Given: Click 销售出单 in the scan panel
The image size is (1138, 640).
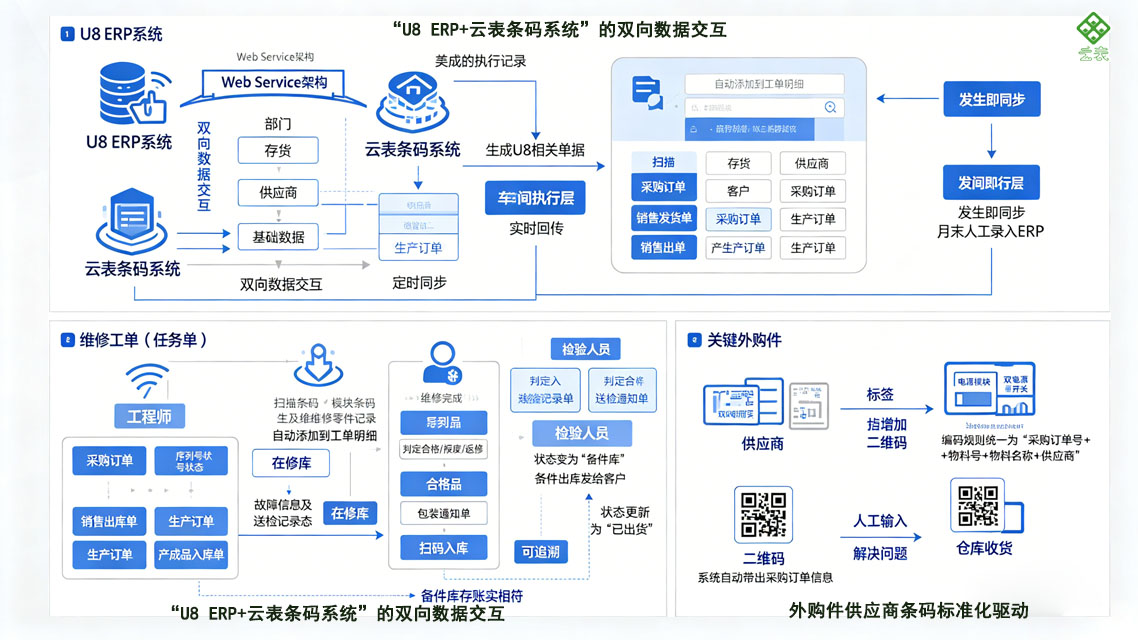Looking at the screenshot, I should [663, 247].
